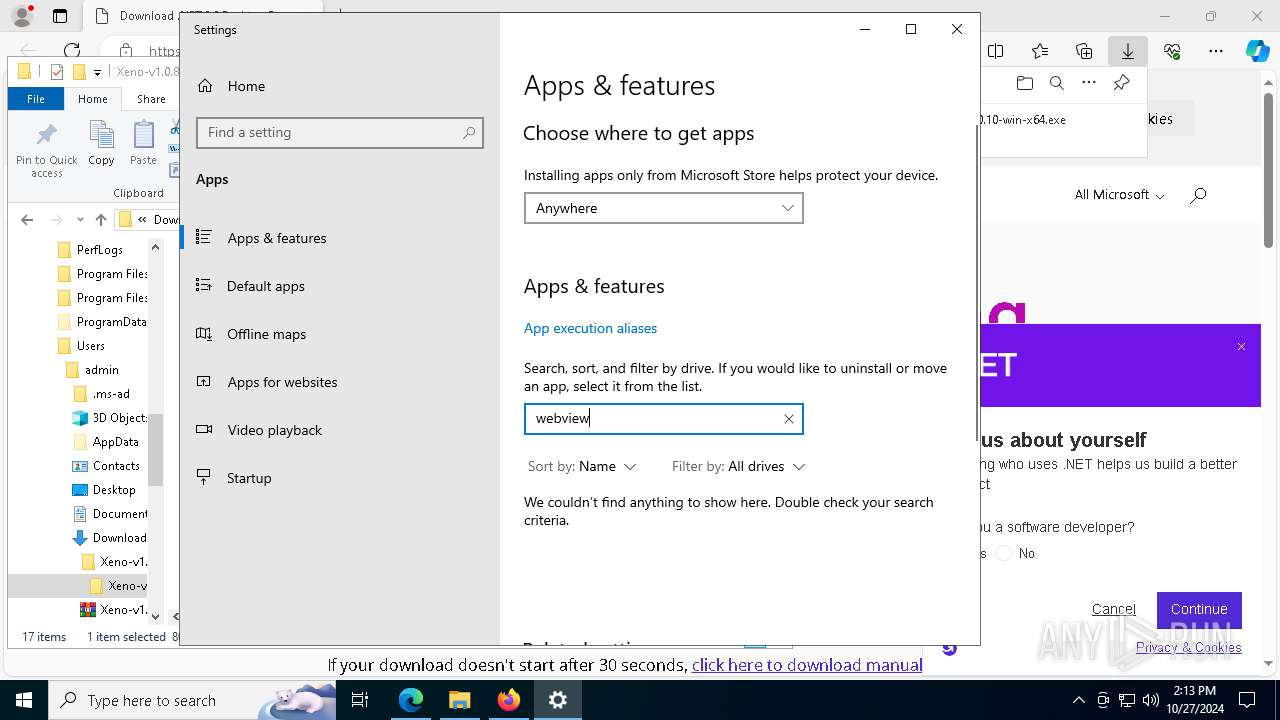Select Documents folder in tree
1280x720 pixels.
[109, 514]
